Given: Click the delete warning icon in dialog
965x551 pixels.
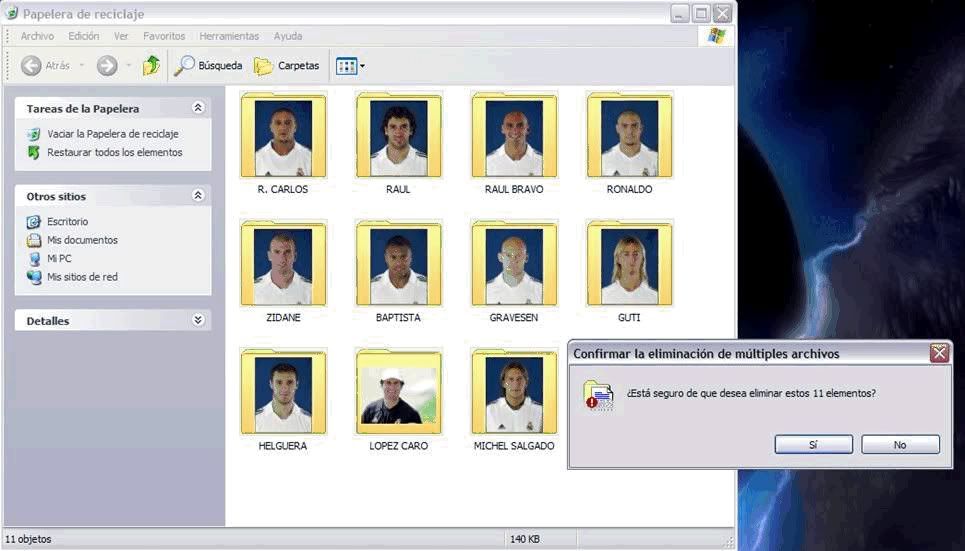Looking at the screenshot, I should [x=599, y=395].
